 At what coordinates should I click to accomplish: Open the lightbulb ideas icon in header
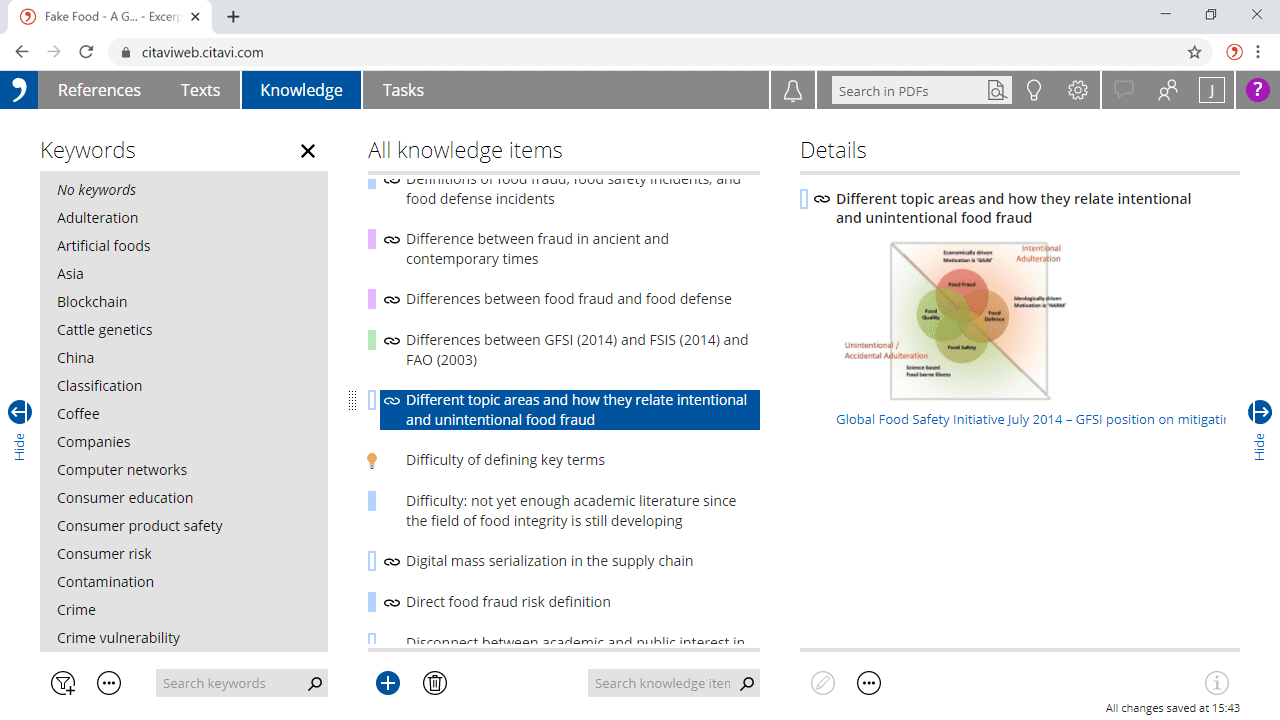click(1034, 91)
